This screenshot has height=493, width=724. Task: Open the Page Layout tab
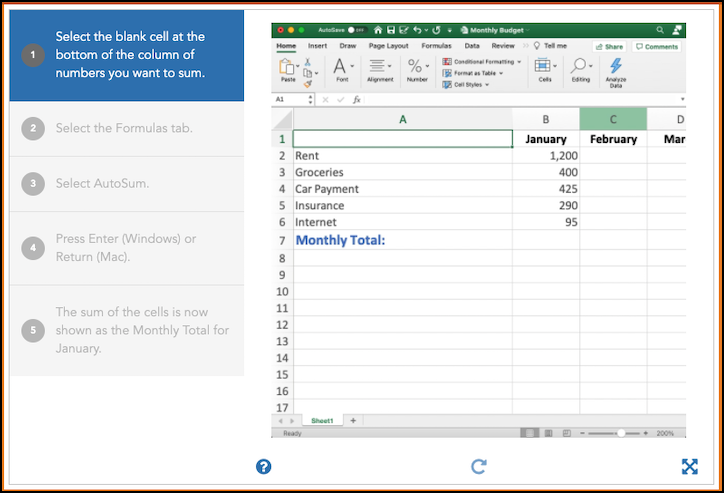(388, 46)
